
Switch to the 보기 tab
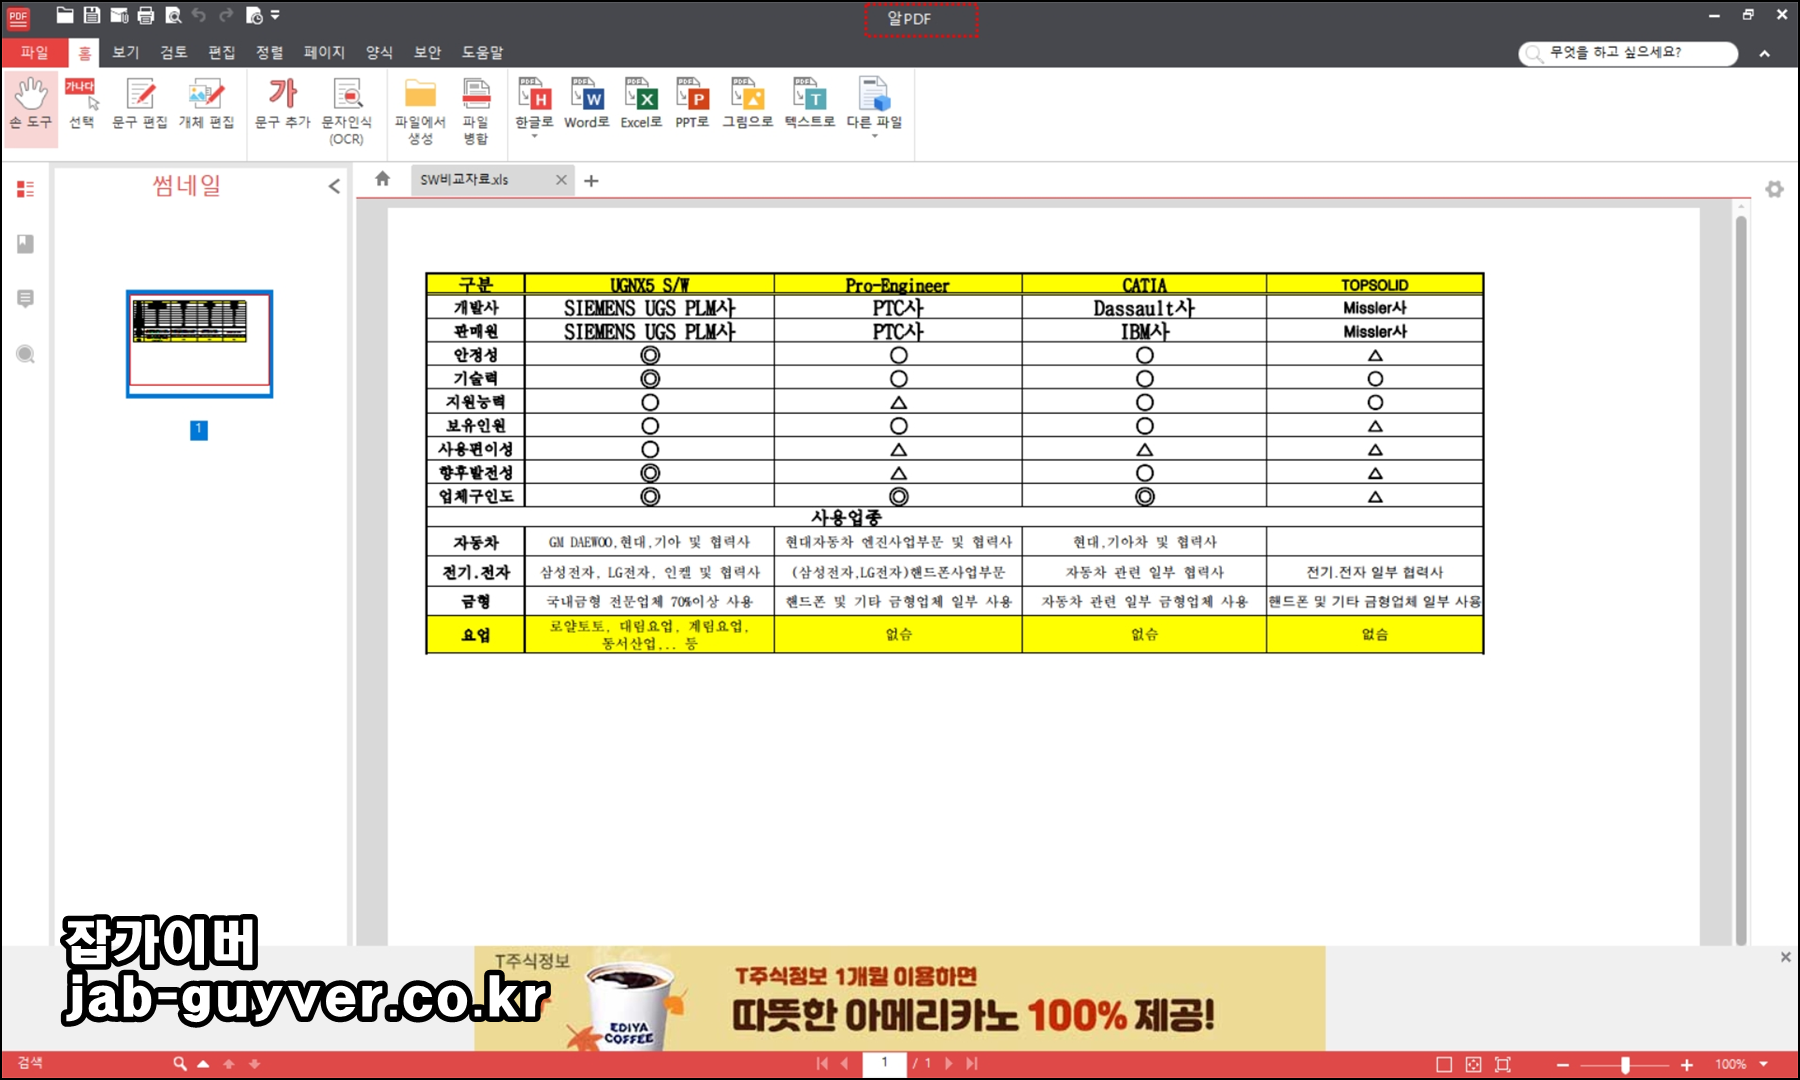(126, 53)
